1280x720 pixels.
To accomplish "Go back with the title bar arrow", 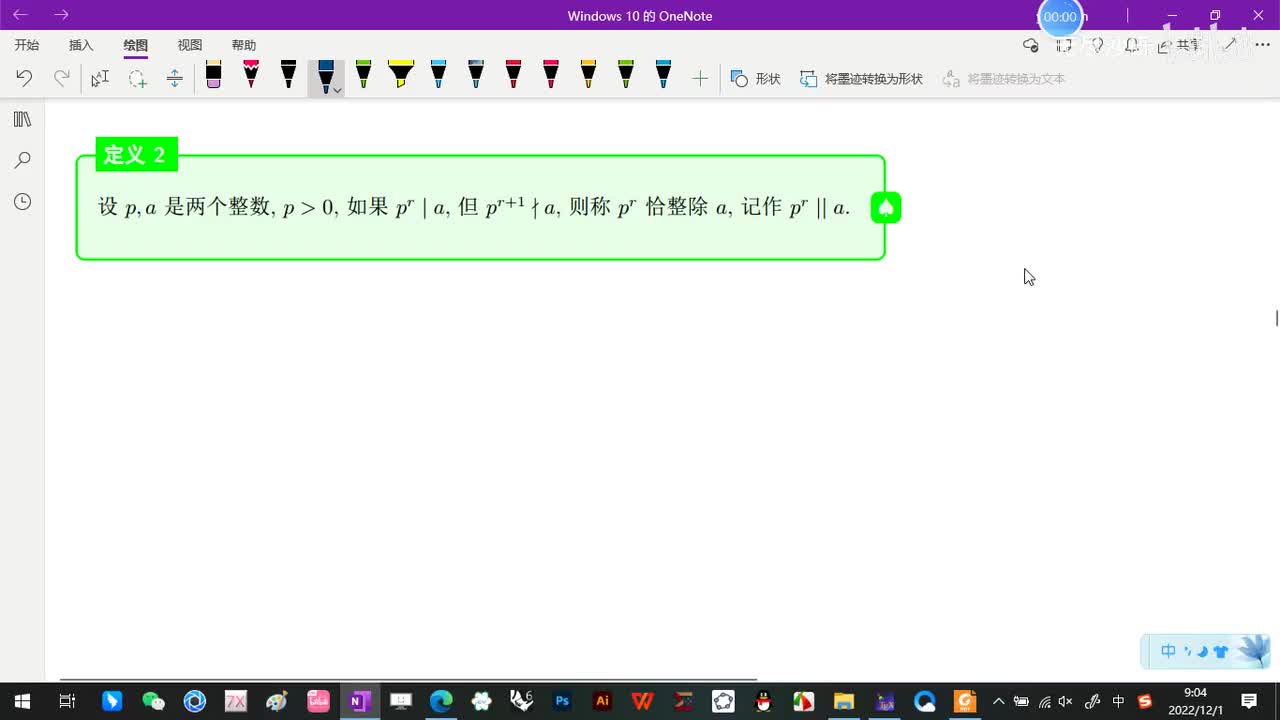I will coord(20,15).
